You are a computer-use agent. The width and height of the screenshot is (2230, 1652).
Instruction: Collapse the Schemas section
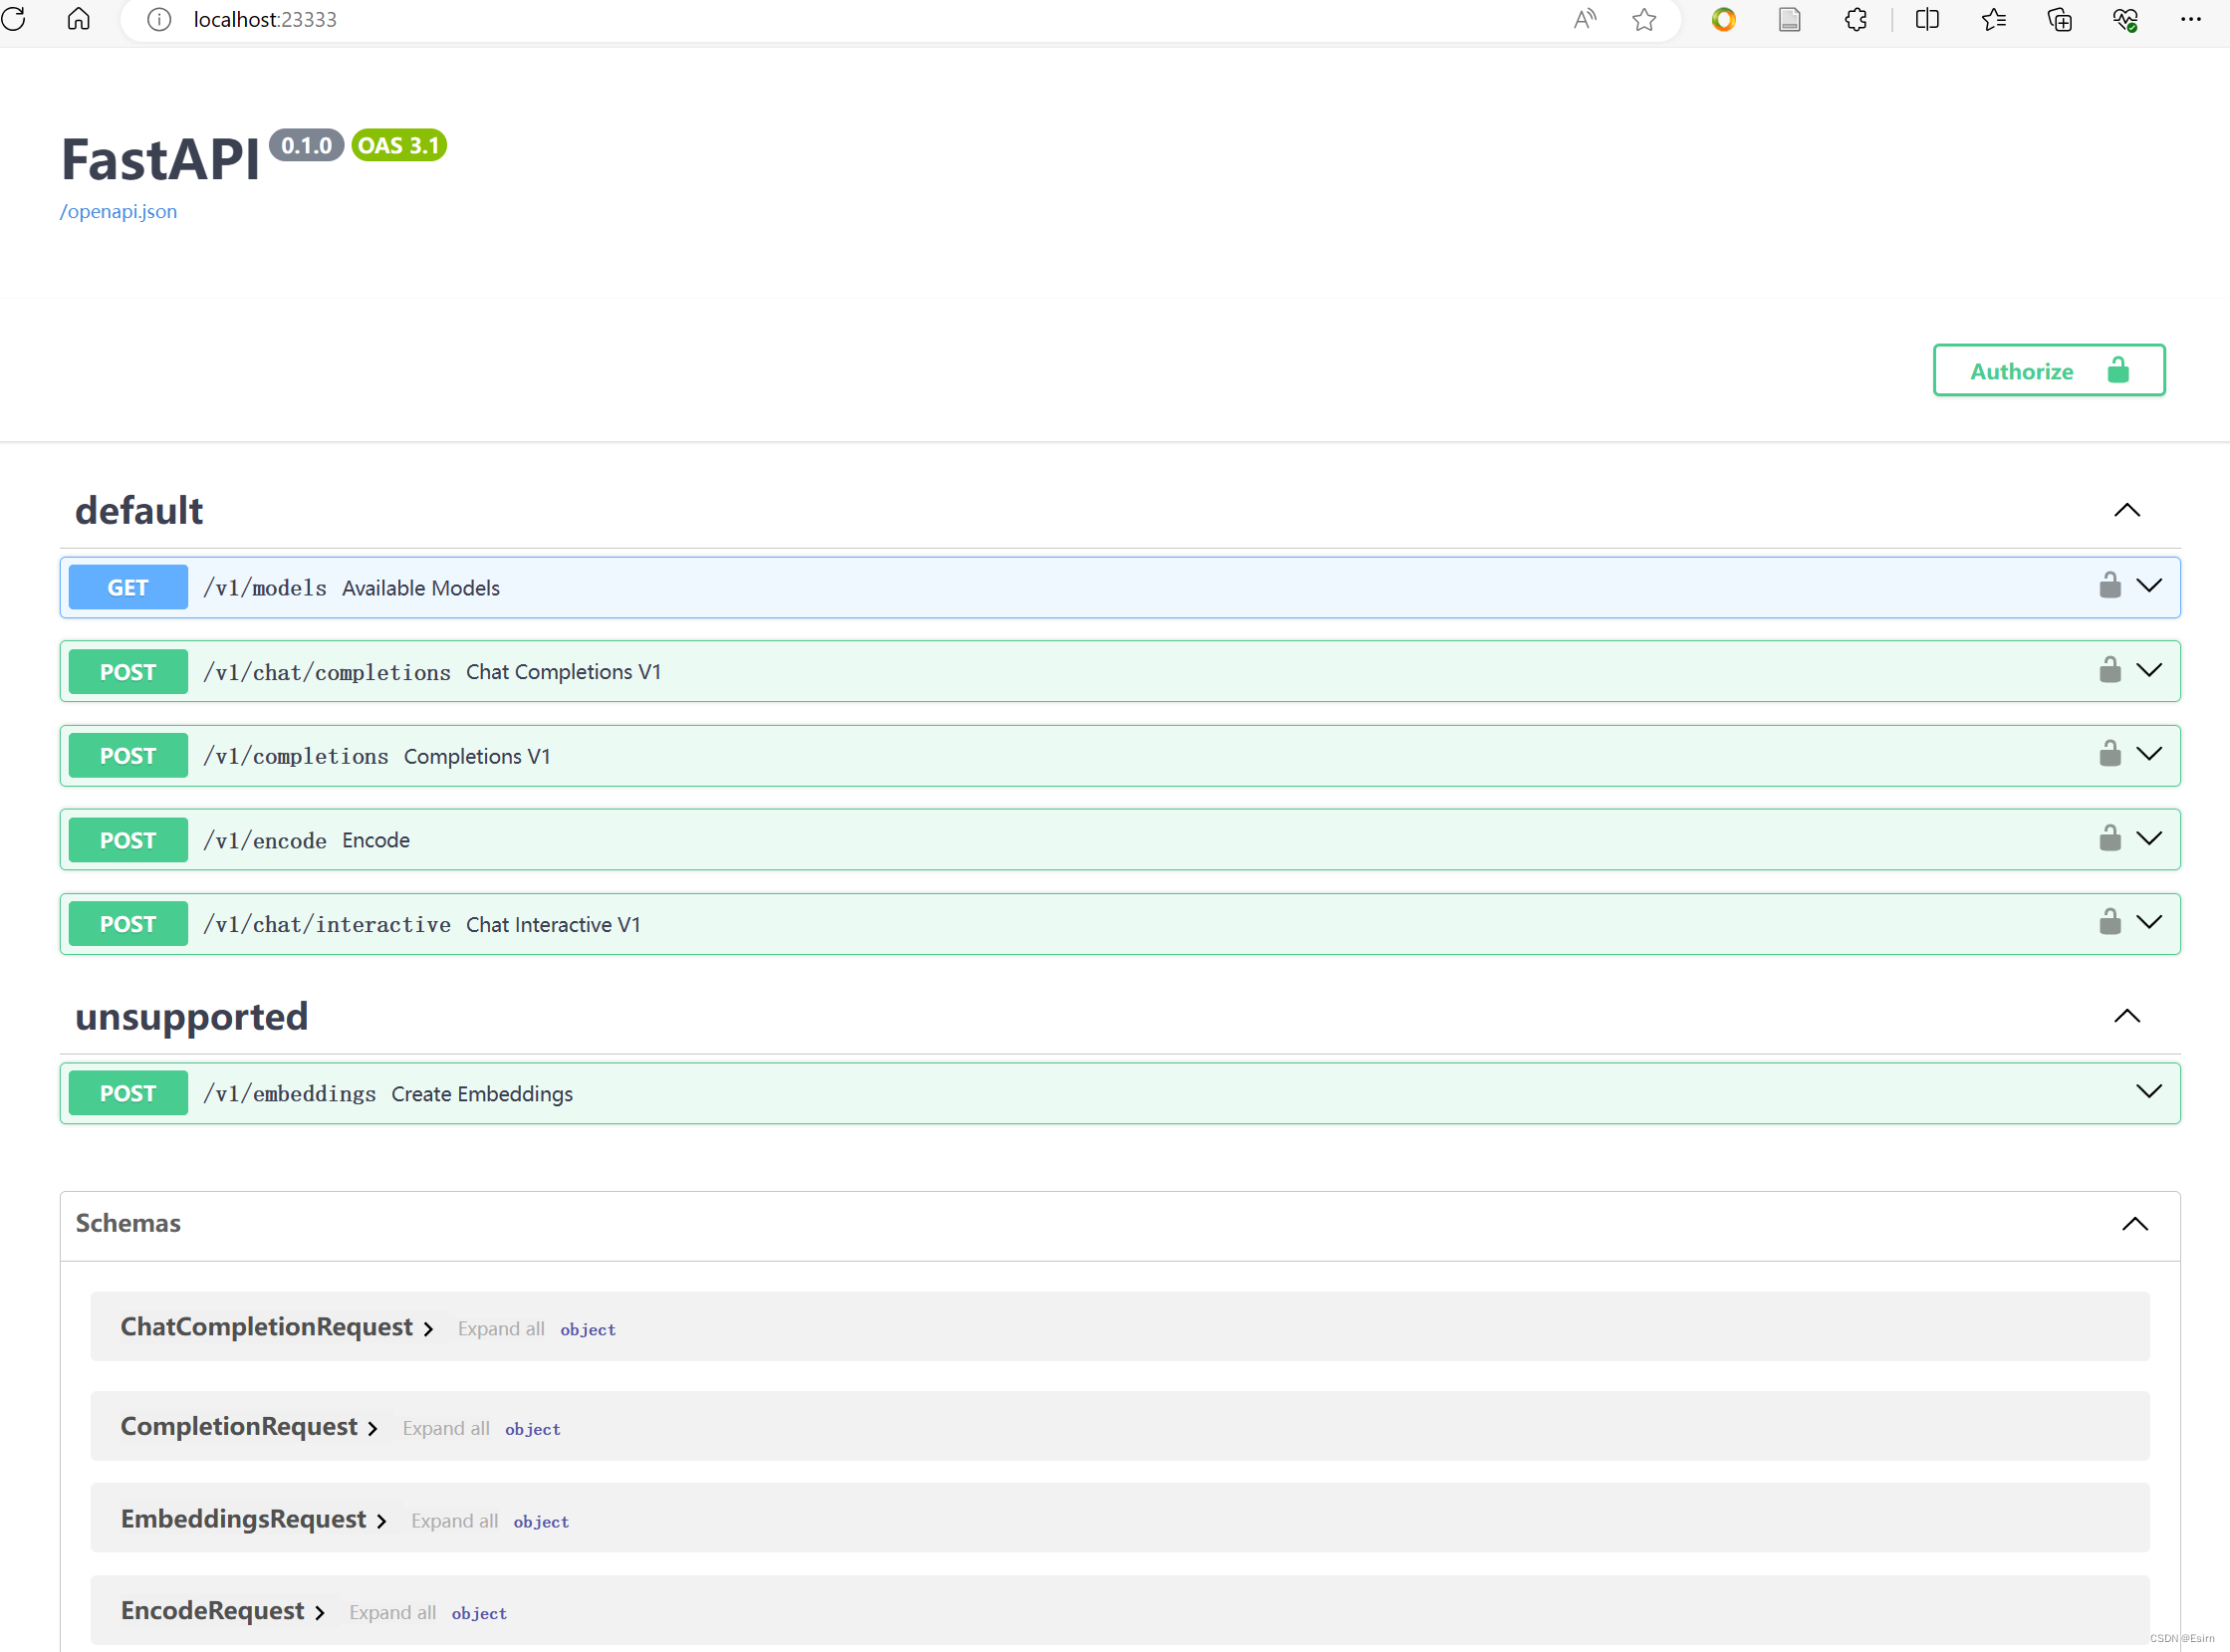pos(2135,1224)
